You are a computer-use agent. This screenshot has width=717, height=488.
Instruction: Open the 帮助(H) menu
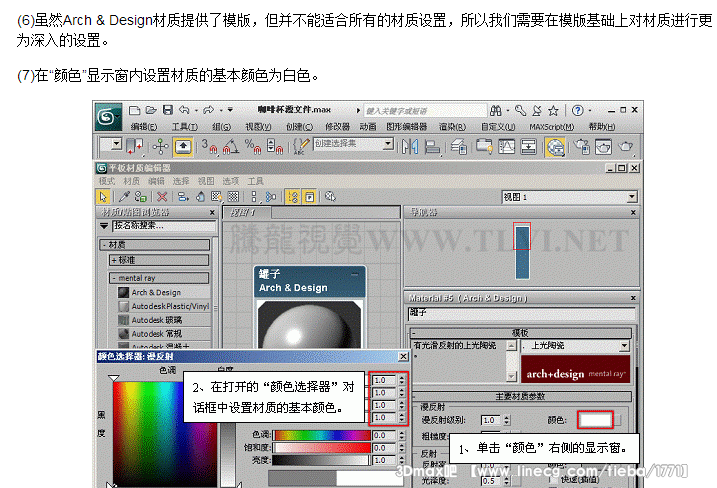(x=602, y=127)
